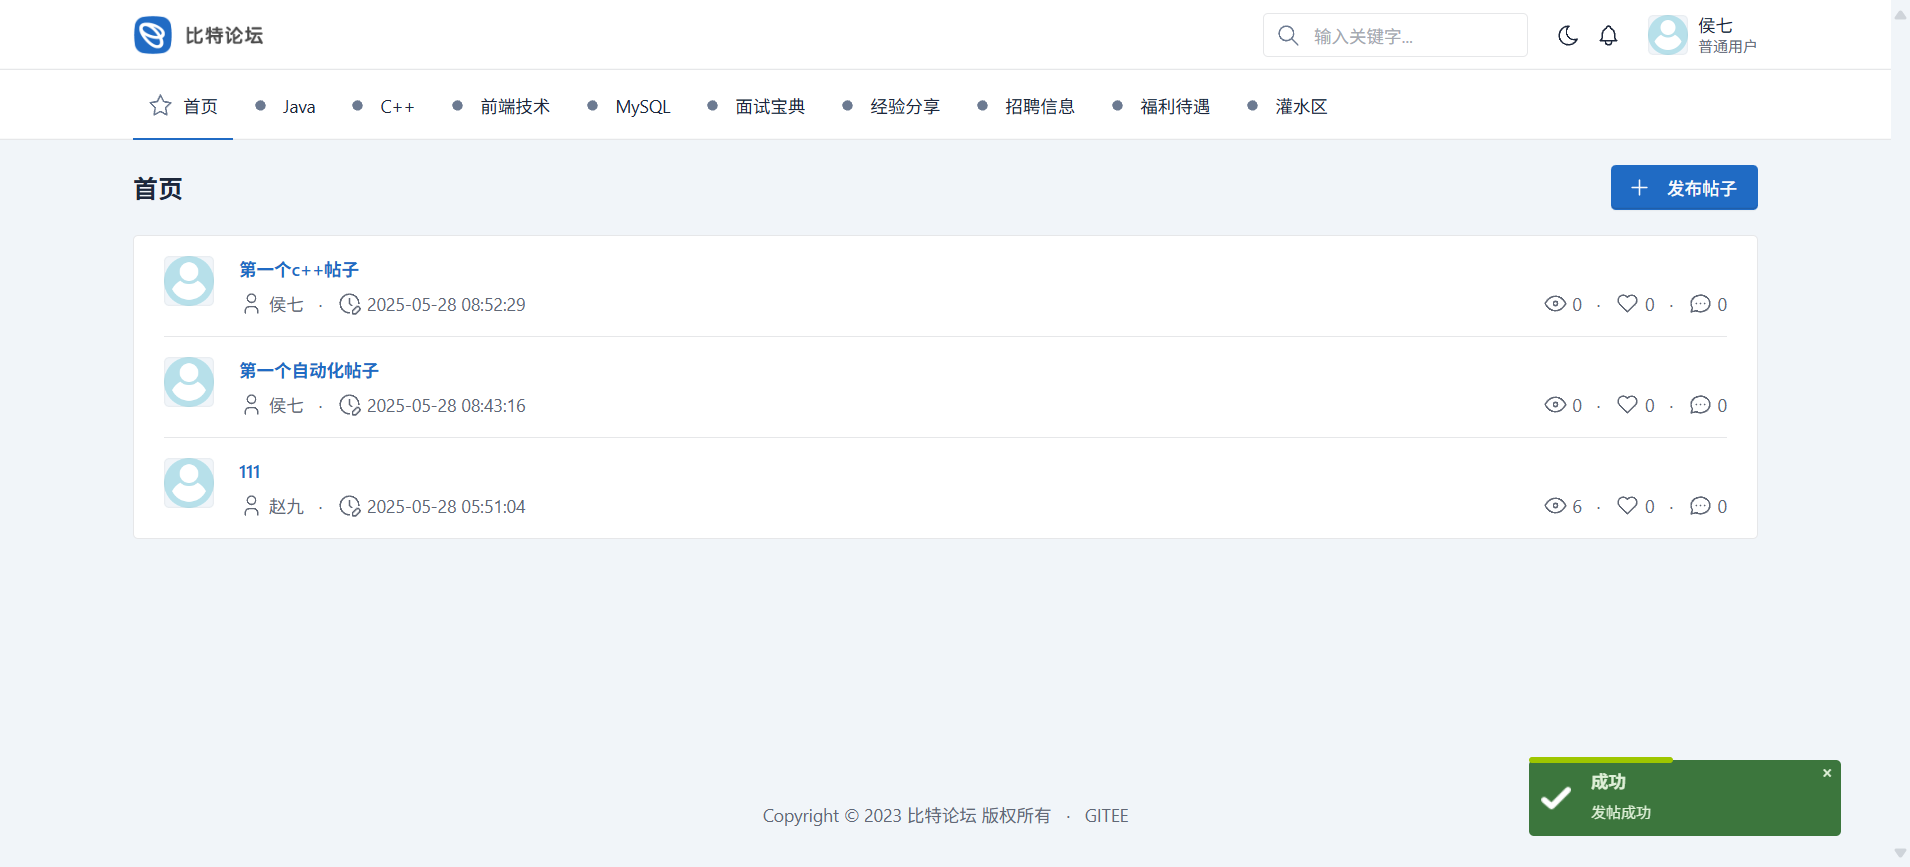
Task: Click the GITEE footer link
Action: tap(1106, 815)
